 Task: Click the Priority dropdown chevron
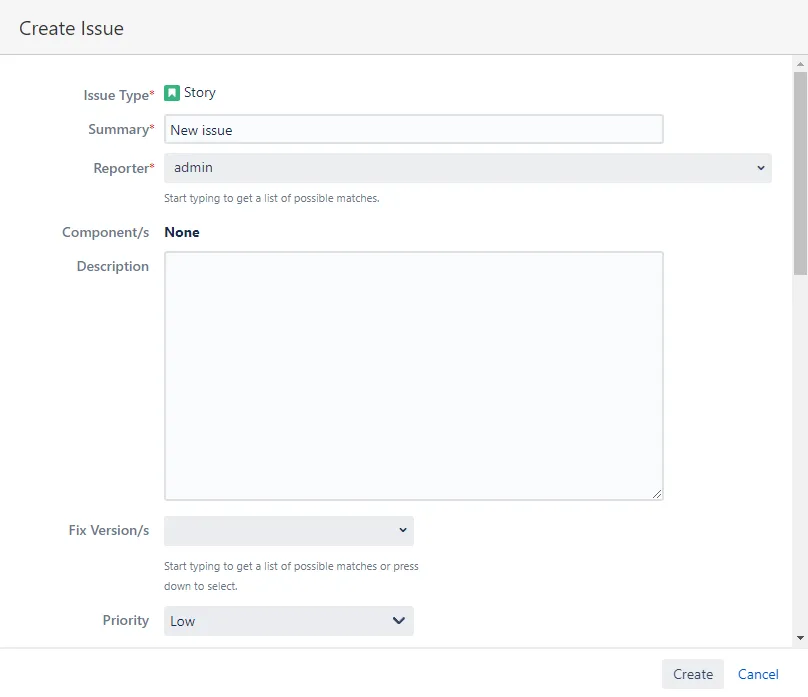(x=398, y=620)
